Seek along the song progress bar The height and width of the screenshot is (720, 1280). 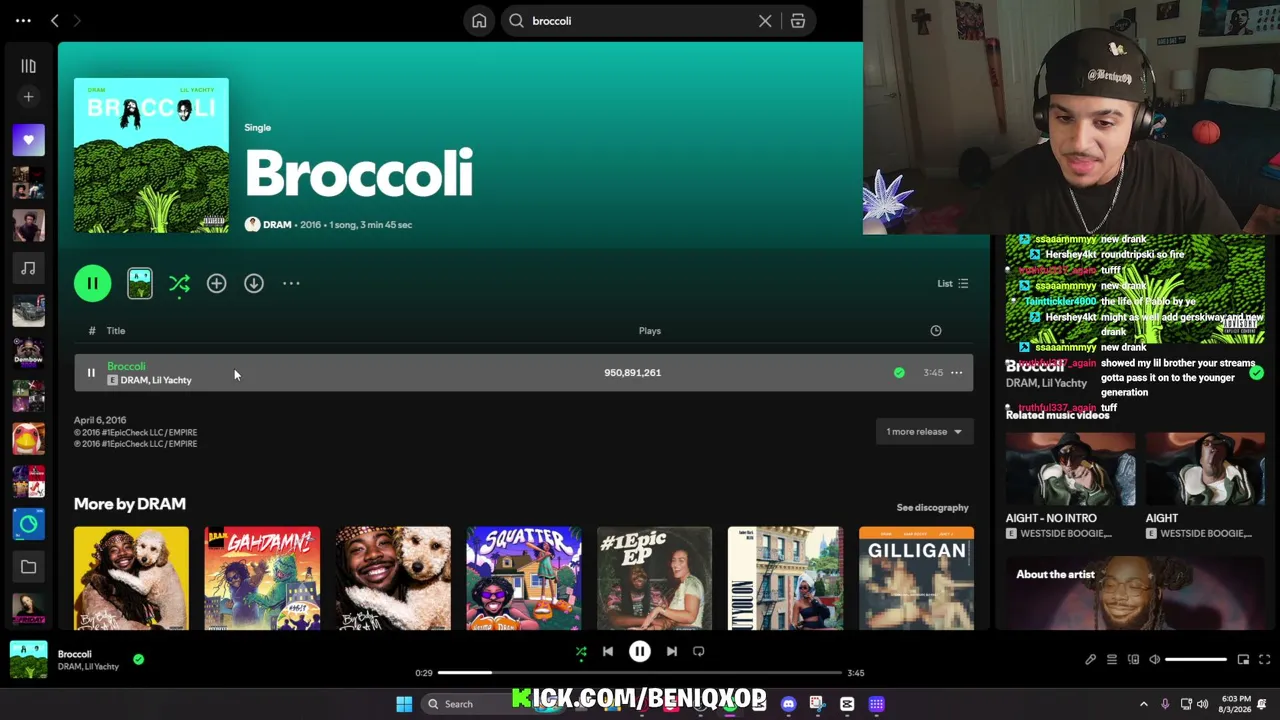tap(640, 673)
